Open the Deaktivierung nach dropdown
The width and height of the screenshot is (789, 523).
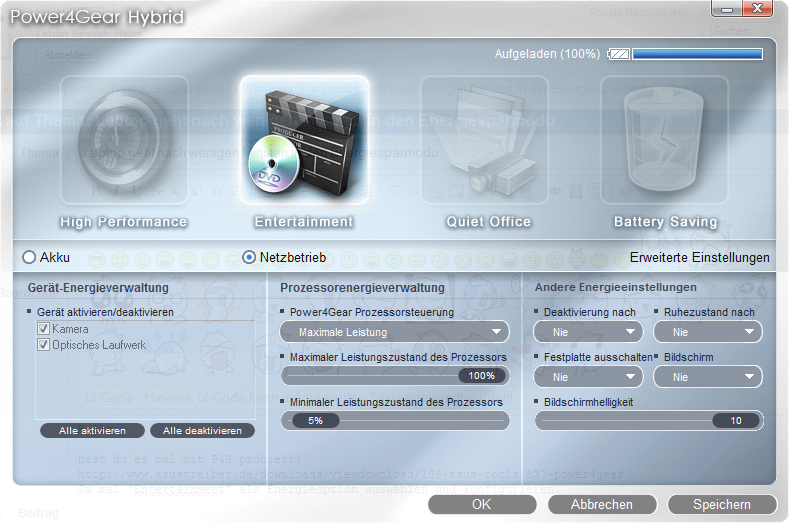(588, 332)
